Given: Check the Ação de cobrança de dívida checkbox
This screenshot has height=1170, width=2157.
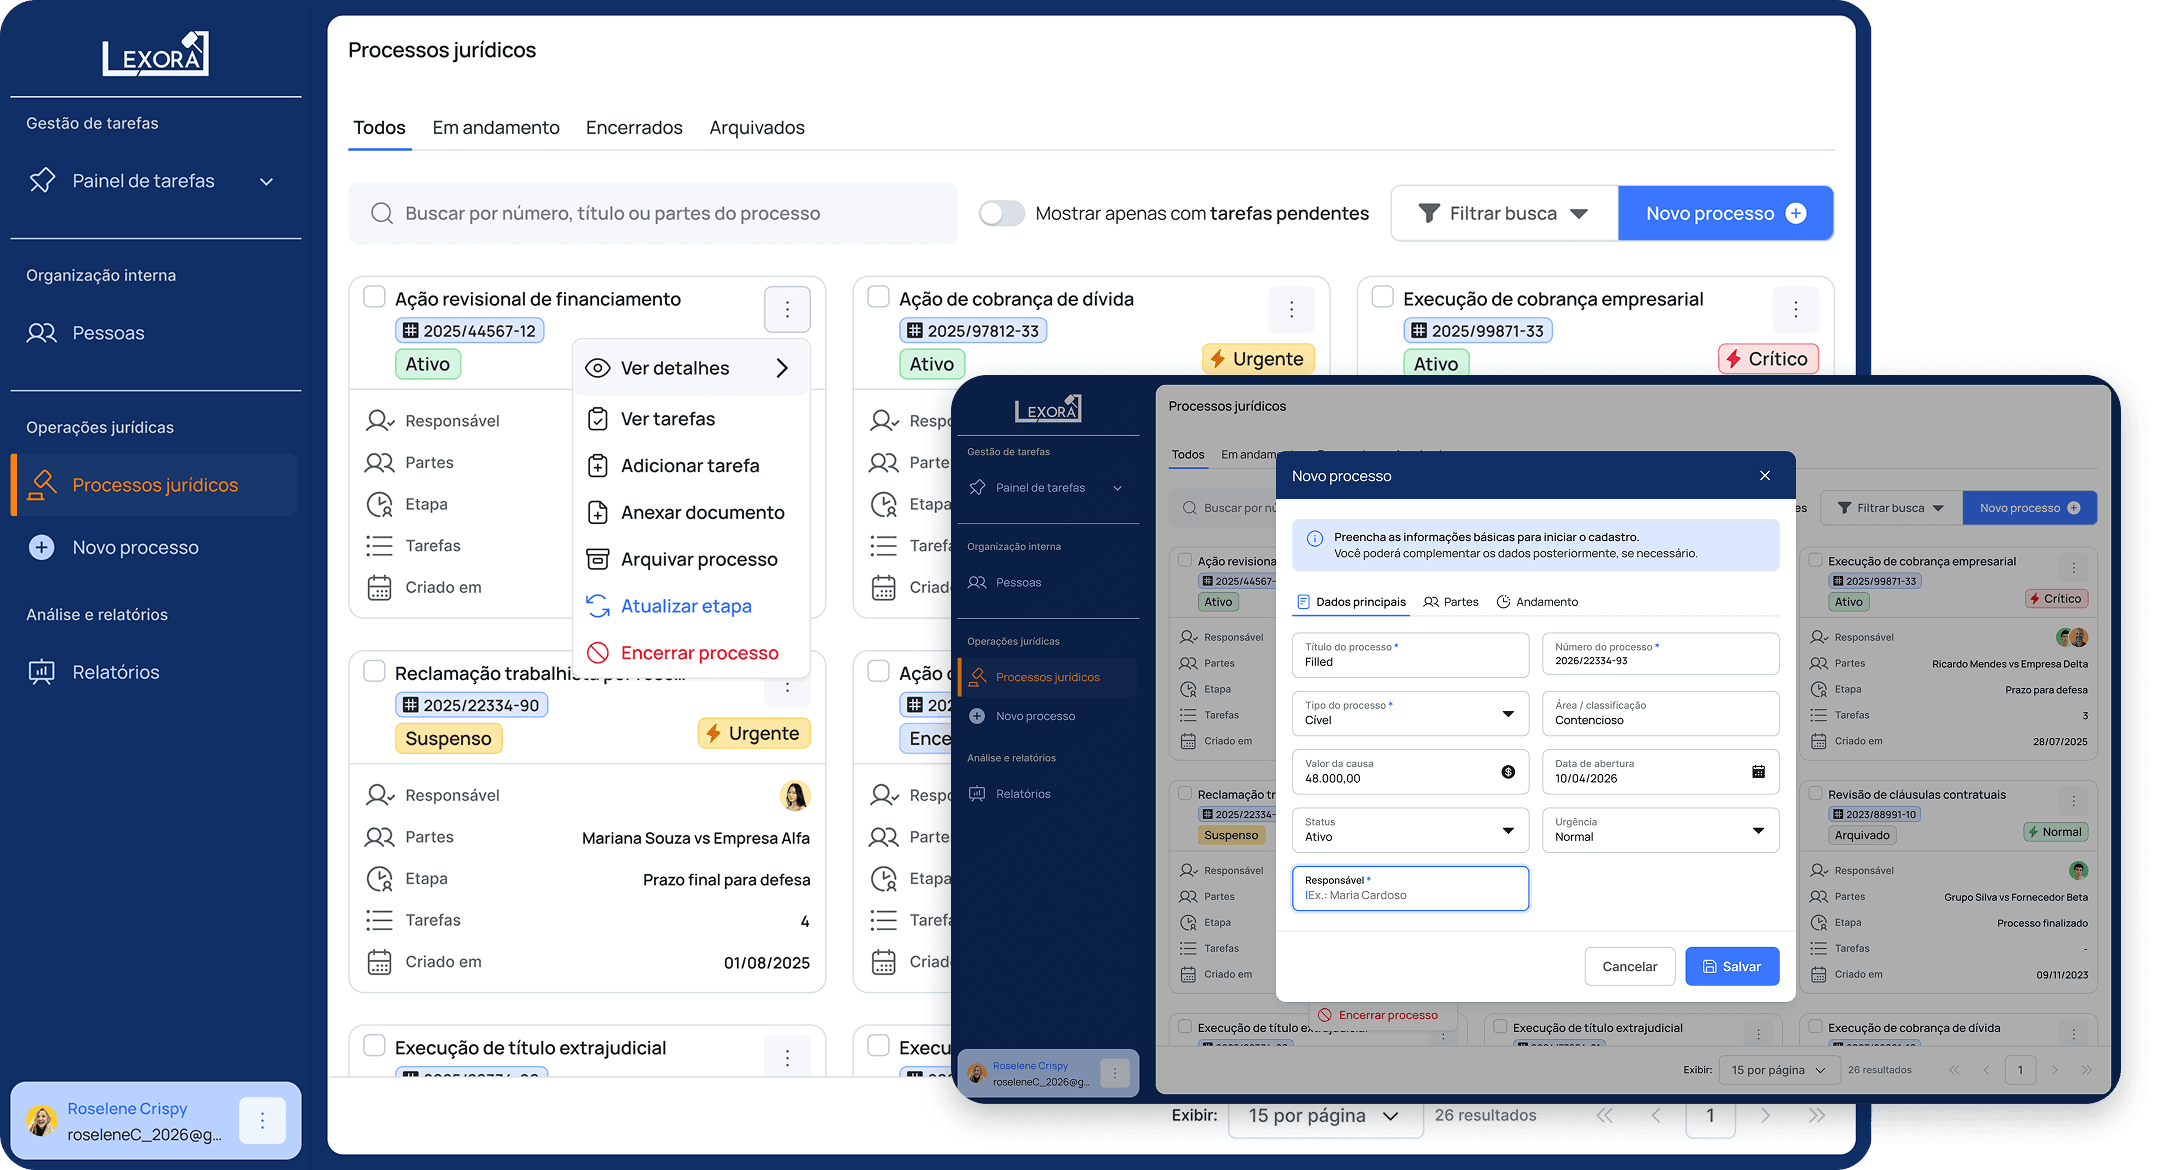Looking at the screenshot, I should coord(878,297).
